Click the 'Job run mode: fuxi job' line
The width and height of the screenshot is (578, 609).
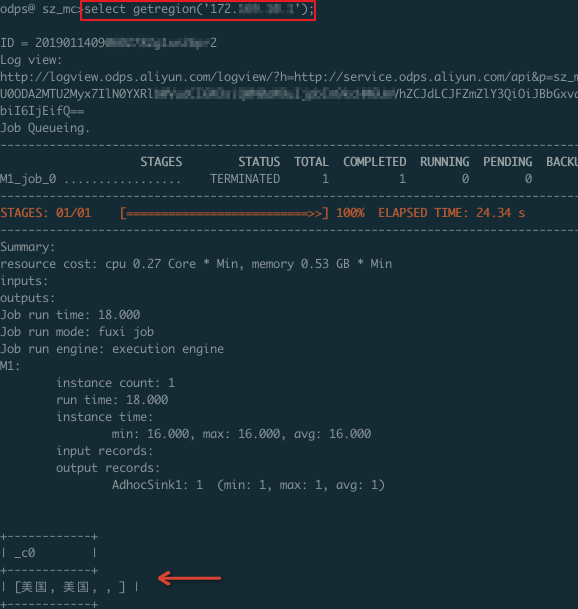(77, 332)
